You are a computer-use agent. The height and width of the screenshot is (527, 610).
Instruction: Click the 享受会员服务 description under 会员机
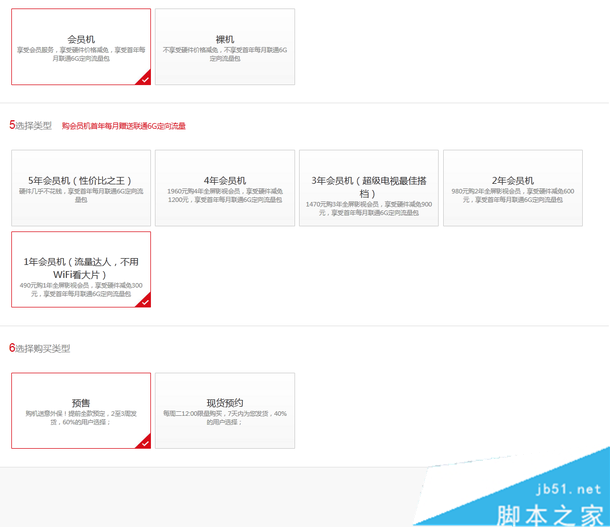coord(81,54)
